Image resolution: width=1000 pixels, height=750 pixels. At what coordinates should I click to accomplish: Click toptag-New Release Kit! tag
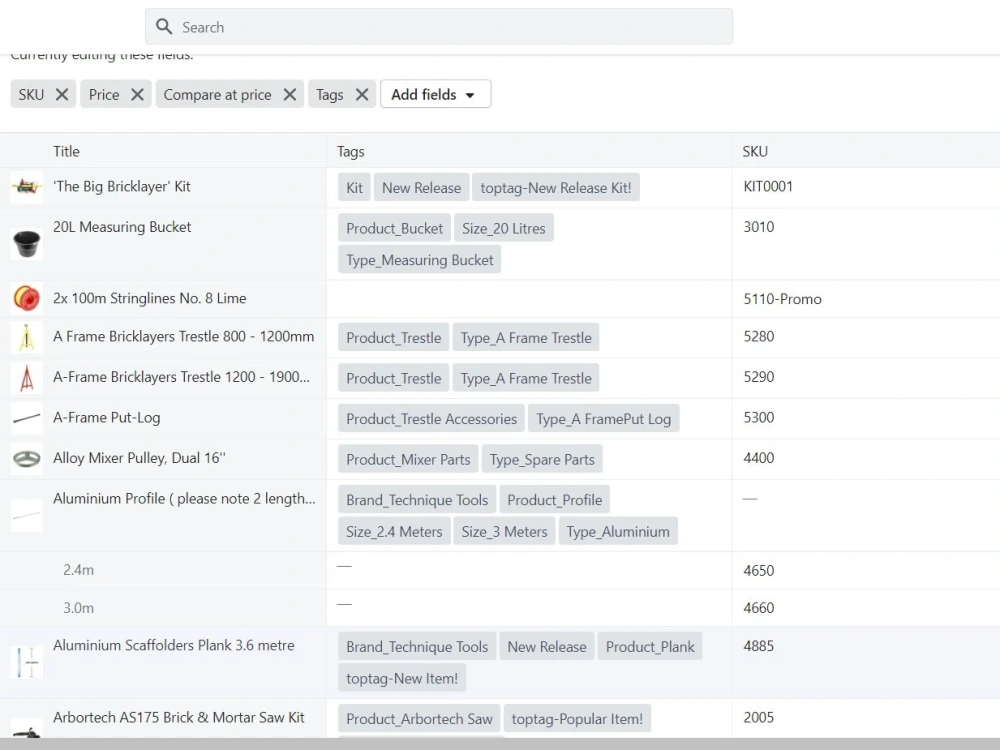(x=555, y=188)
